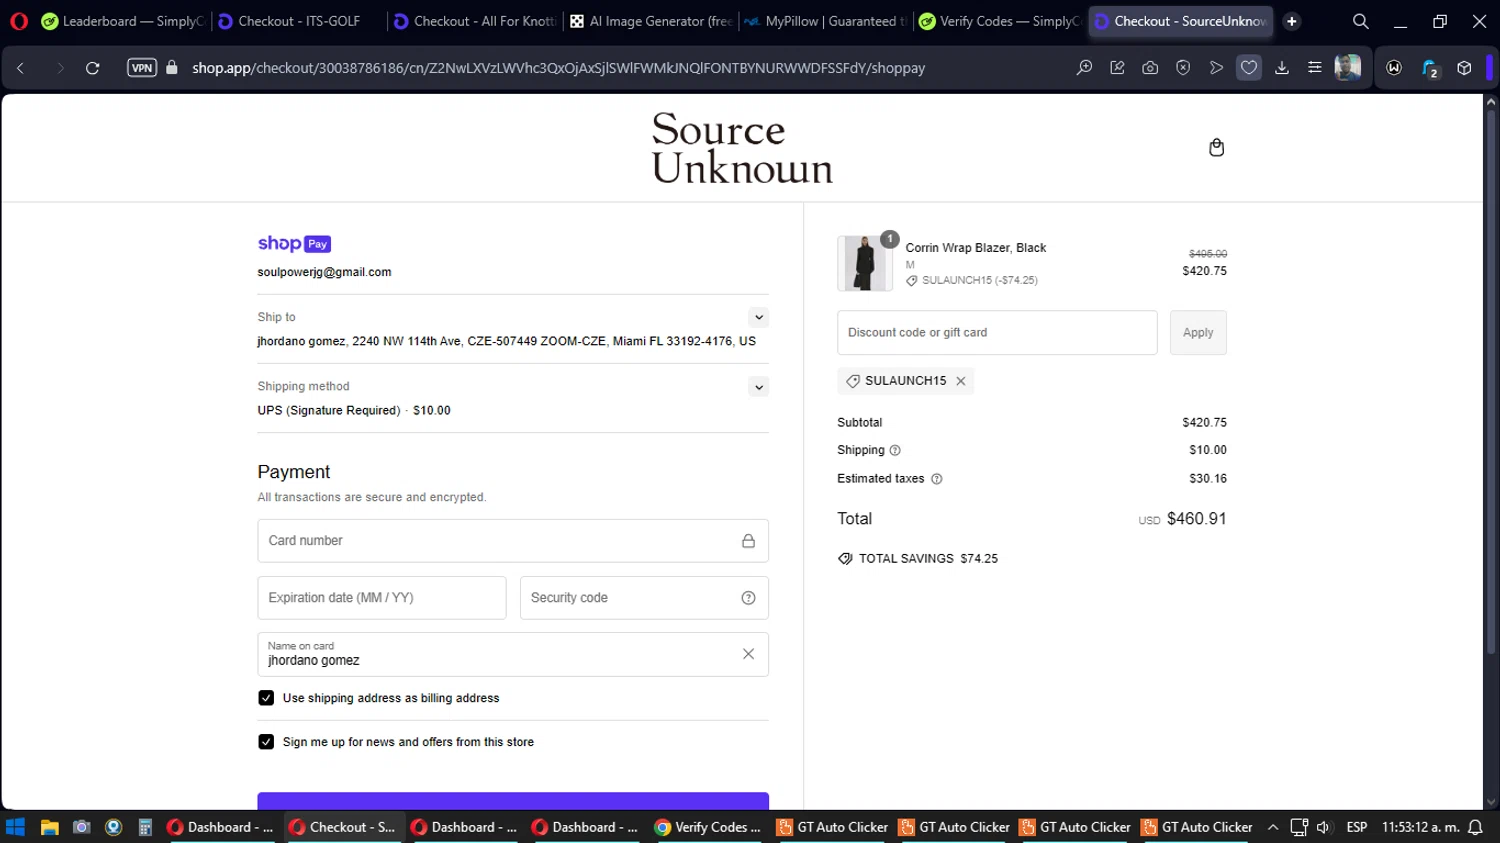Clear the Name on card field
The width and height of the screenshot is (1500, 843).
748,654
